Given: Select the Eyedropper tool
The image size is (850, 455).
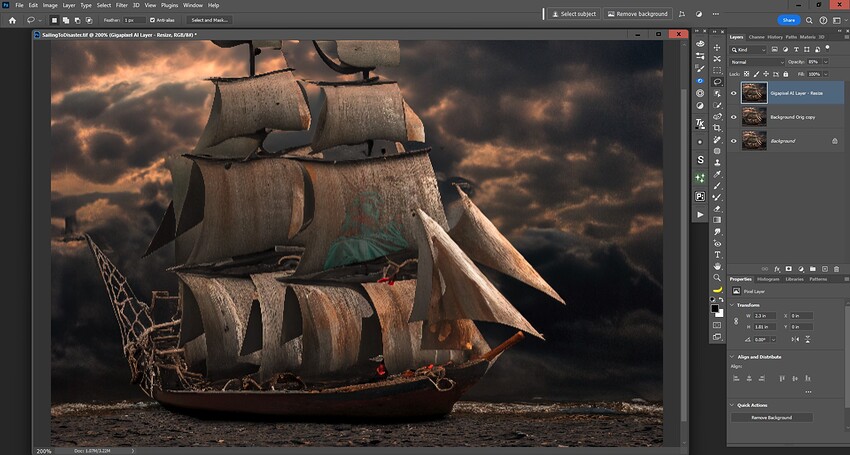Looking at the screenshot, I should [717, 175].
